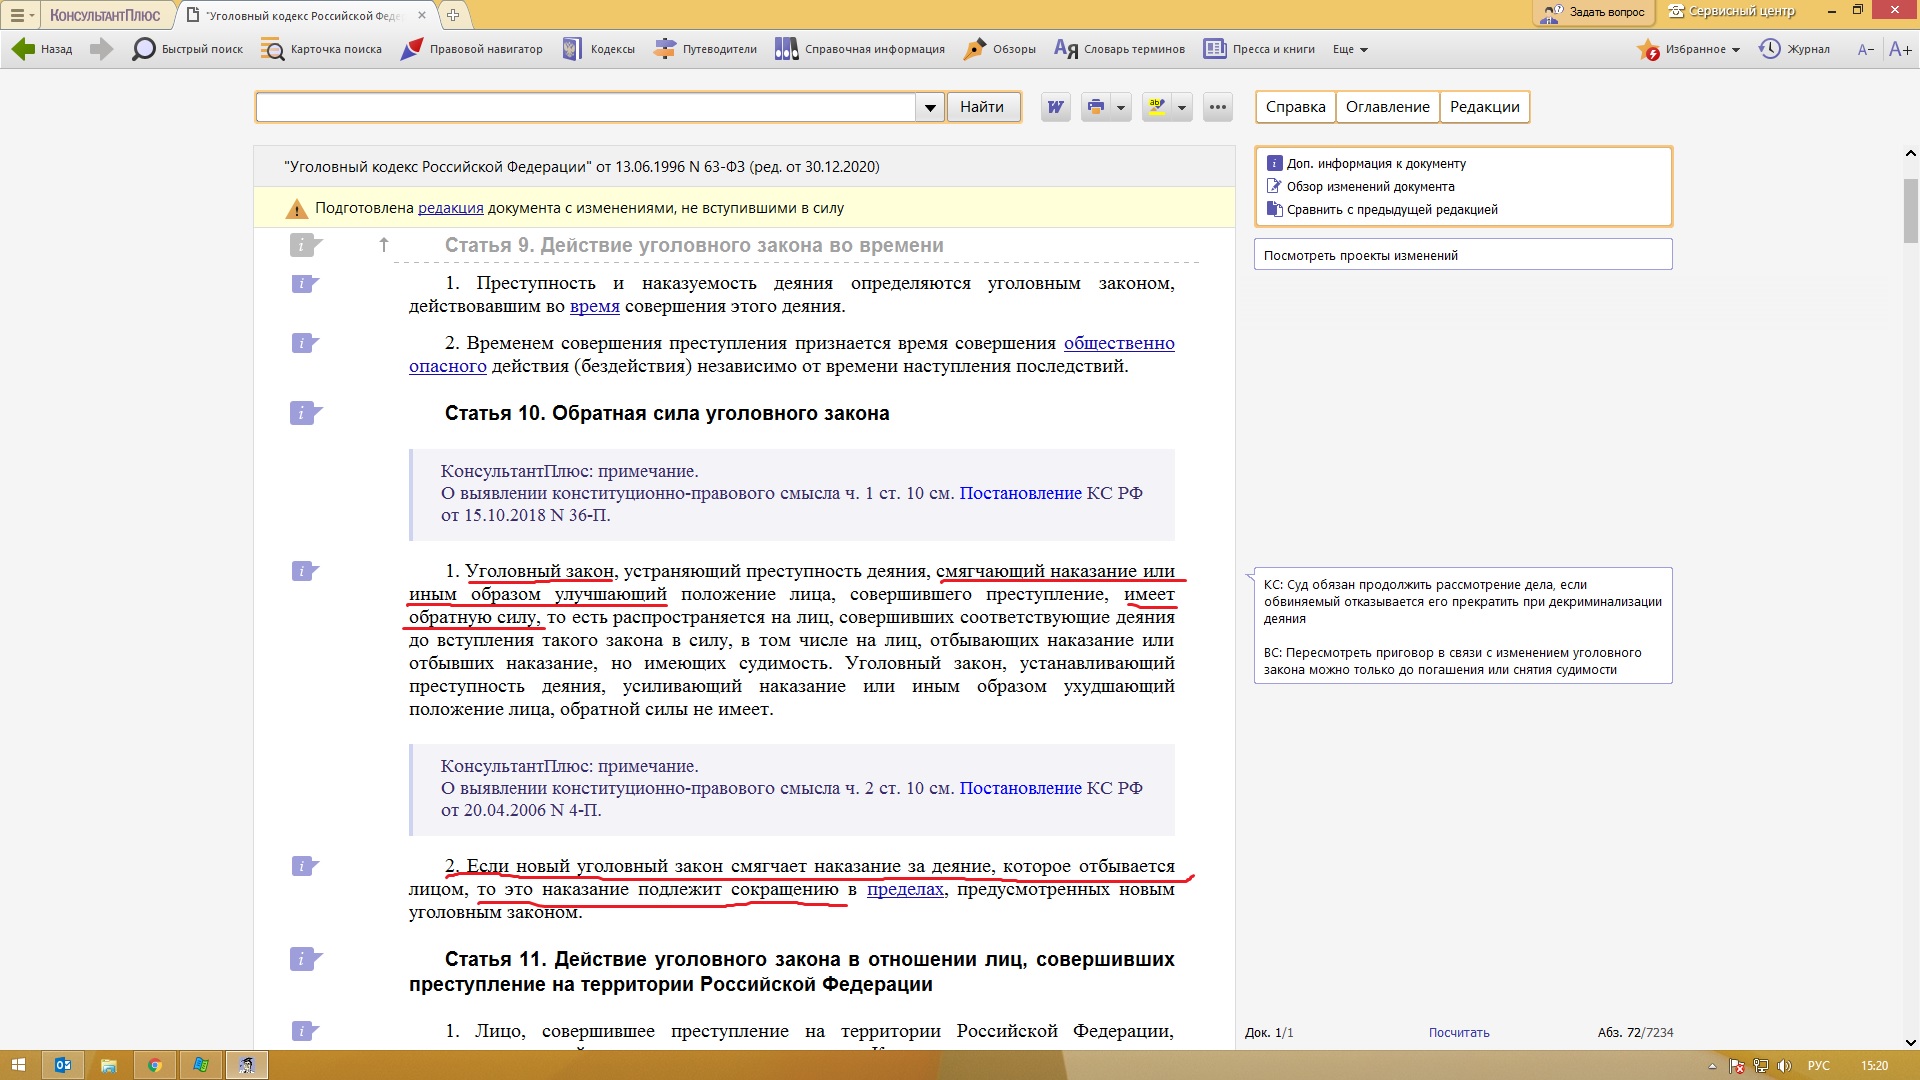Click info marker beside Статья 10 heading
The image size is (1920, 1080).
(305, 413)
